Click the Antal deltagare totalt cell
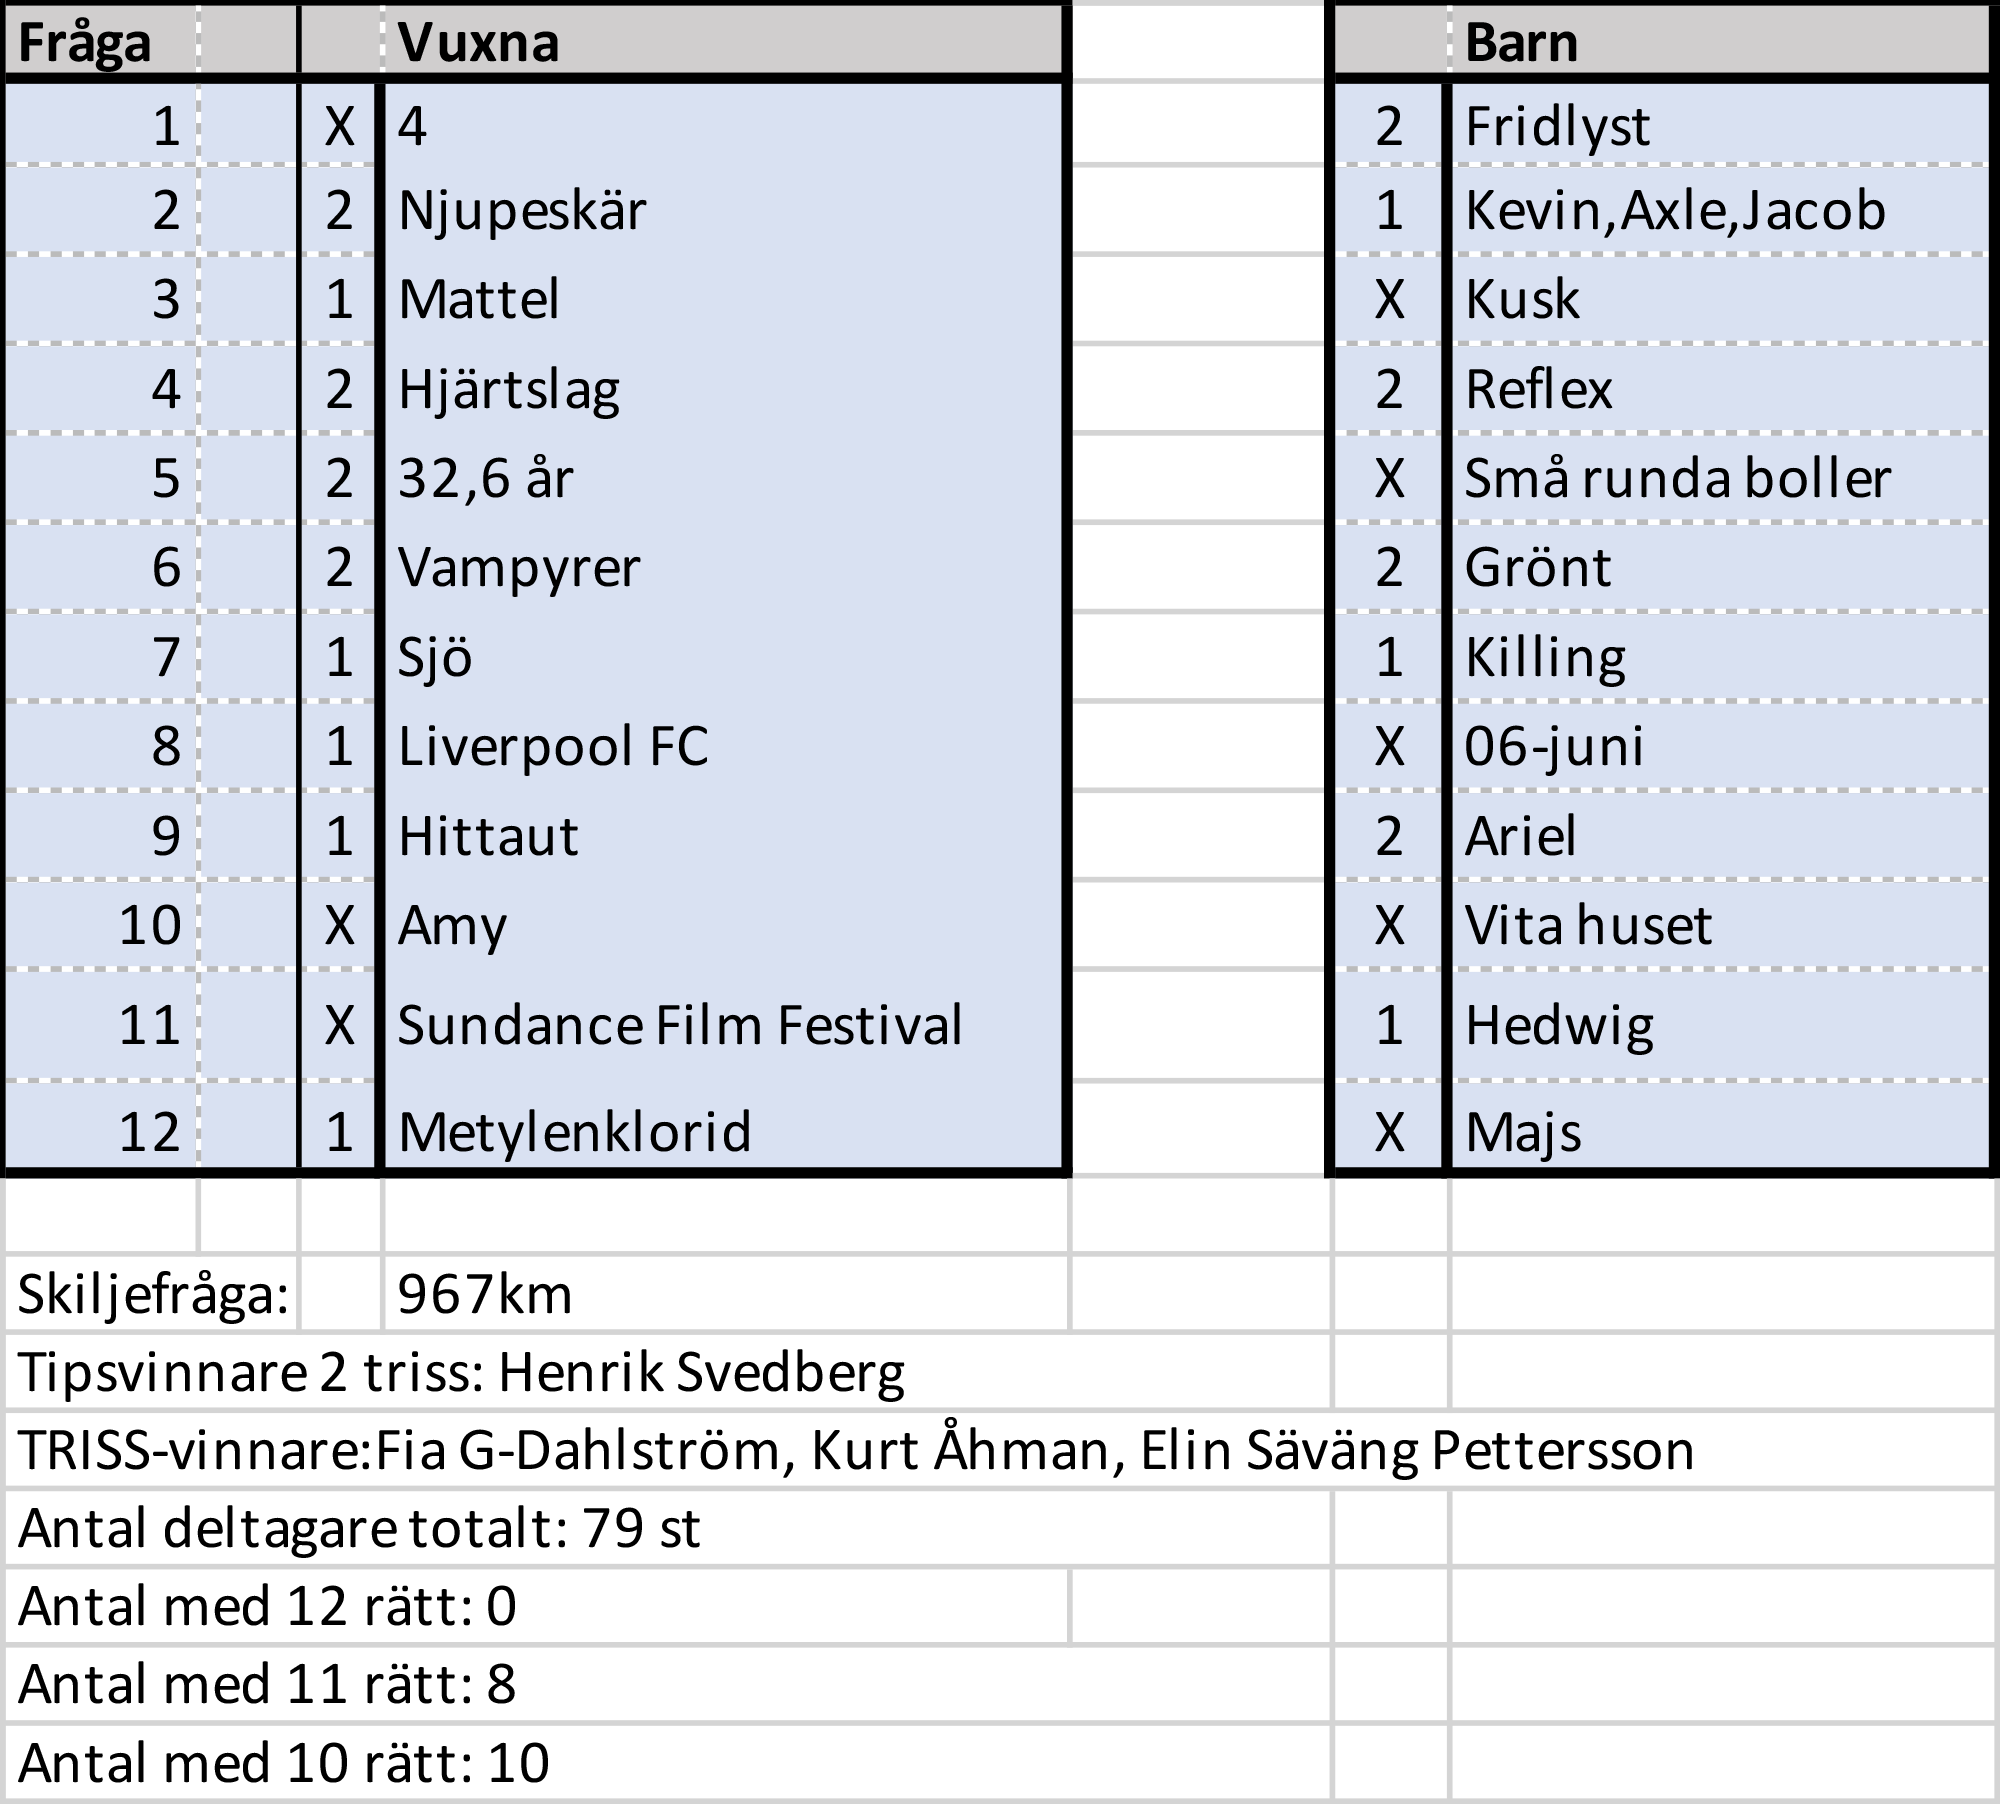 359,1528
